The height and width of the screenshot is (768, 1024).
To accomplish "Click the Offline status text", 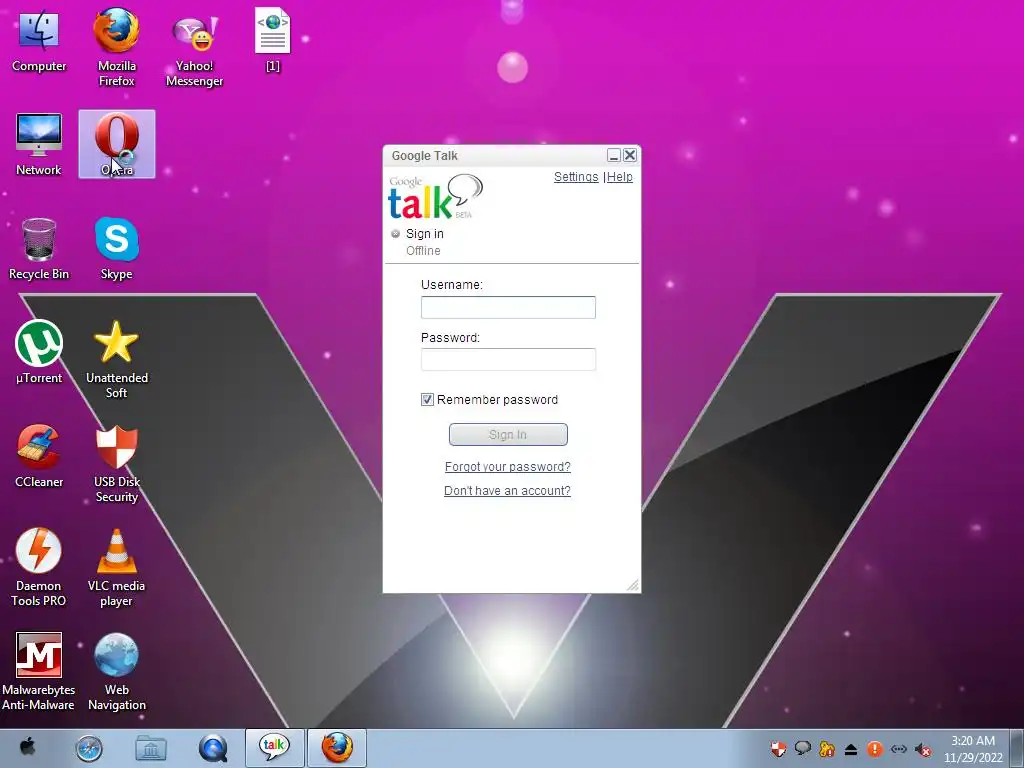I will coord(423,251).
